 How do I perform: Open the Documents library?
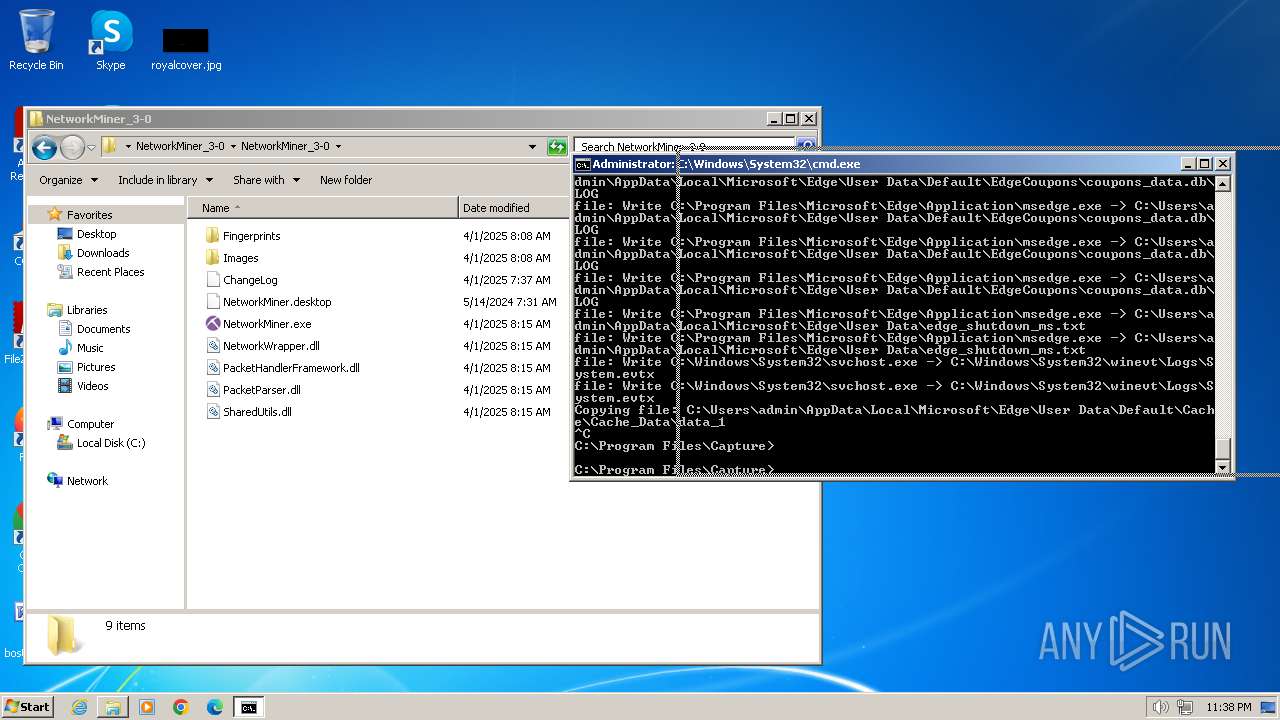coord(103,329)
